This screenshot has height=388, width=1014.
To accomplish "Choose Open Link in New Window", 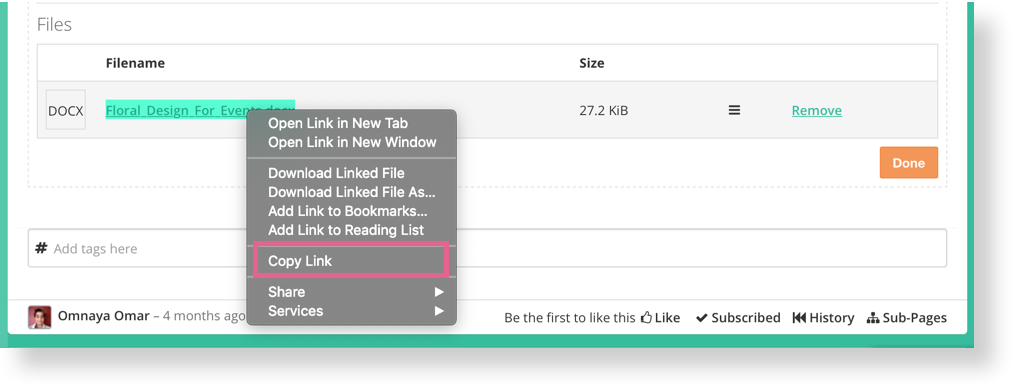I will [x=352, y=142].
